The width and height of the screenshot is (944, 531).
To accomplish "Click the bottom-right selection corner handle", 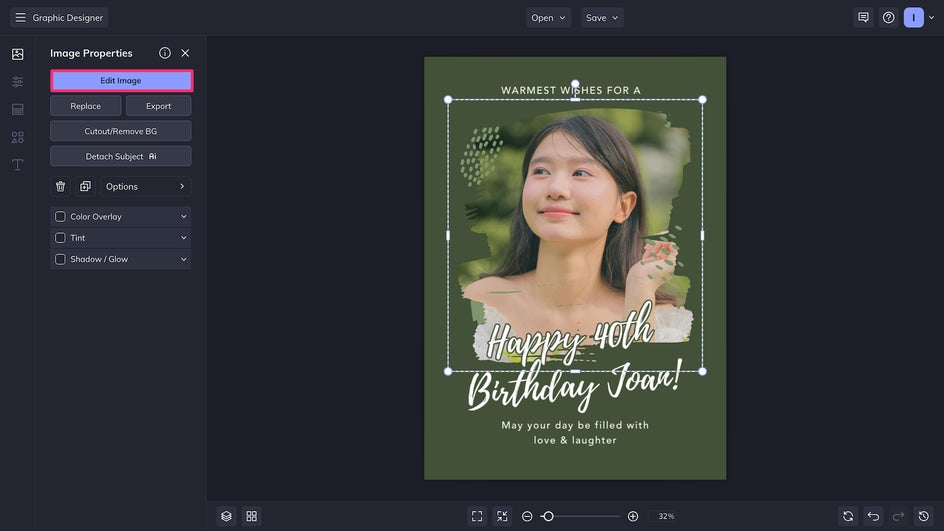I will [702, 371].
